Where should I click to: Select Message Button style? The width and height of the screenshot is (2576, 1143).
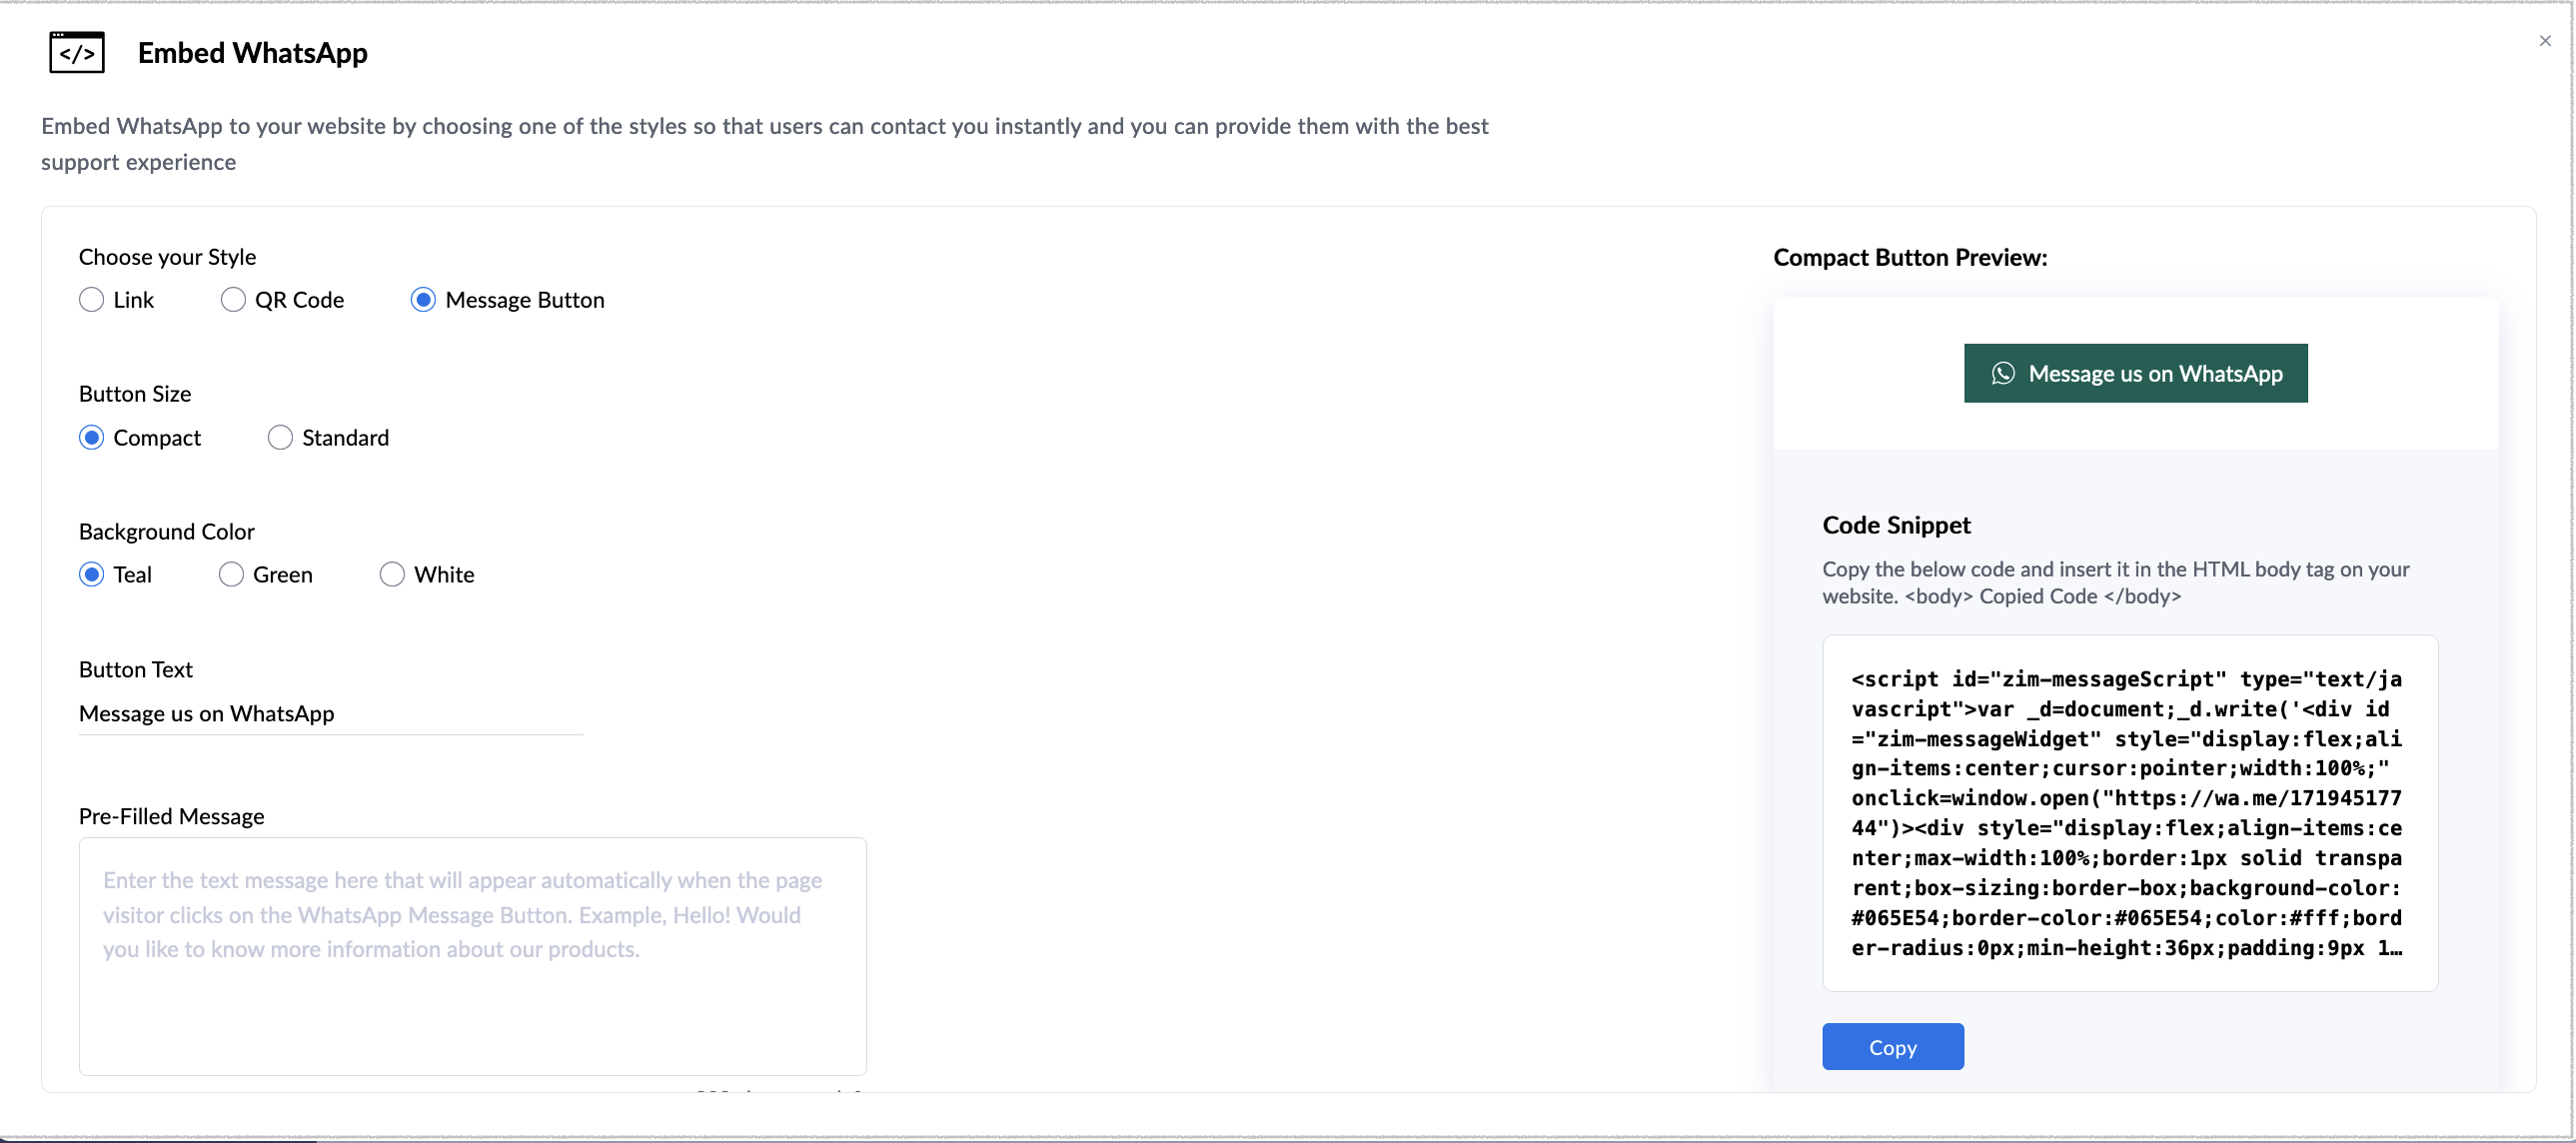[x=423, y=300]
